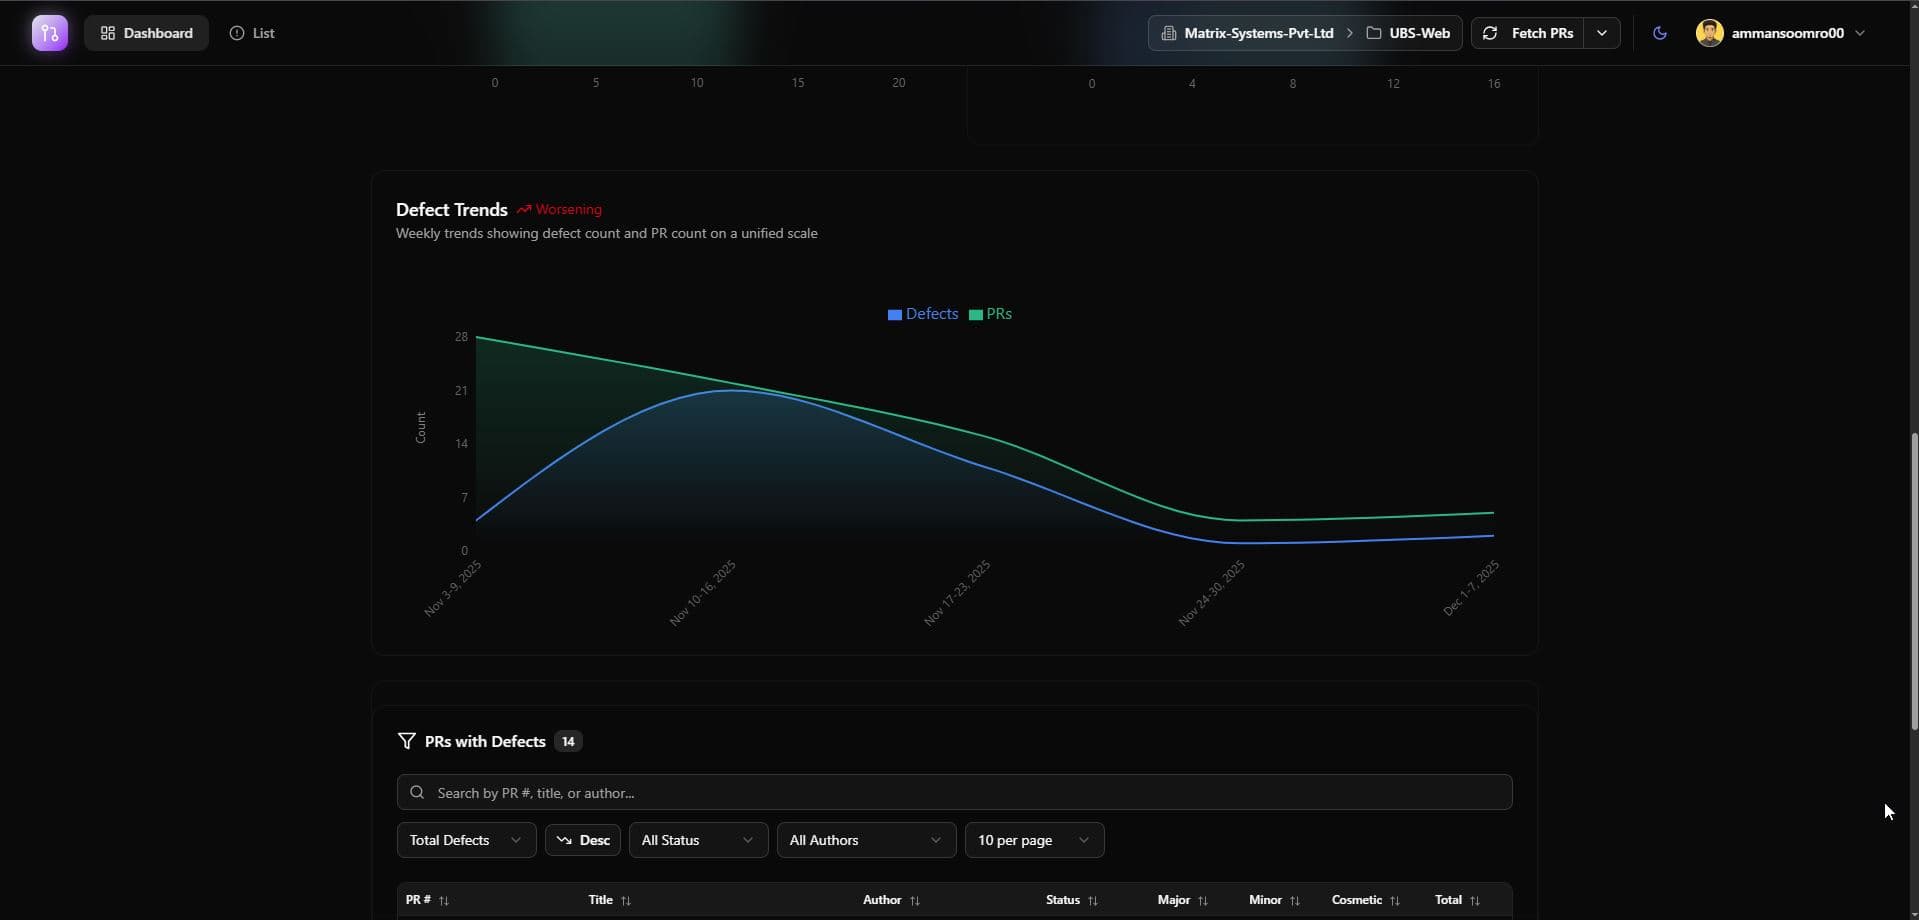
Task: Sort table by Title column
Action: (x=610, y=900)
